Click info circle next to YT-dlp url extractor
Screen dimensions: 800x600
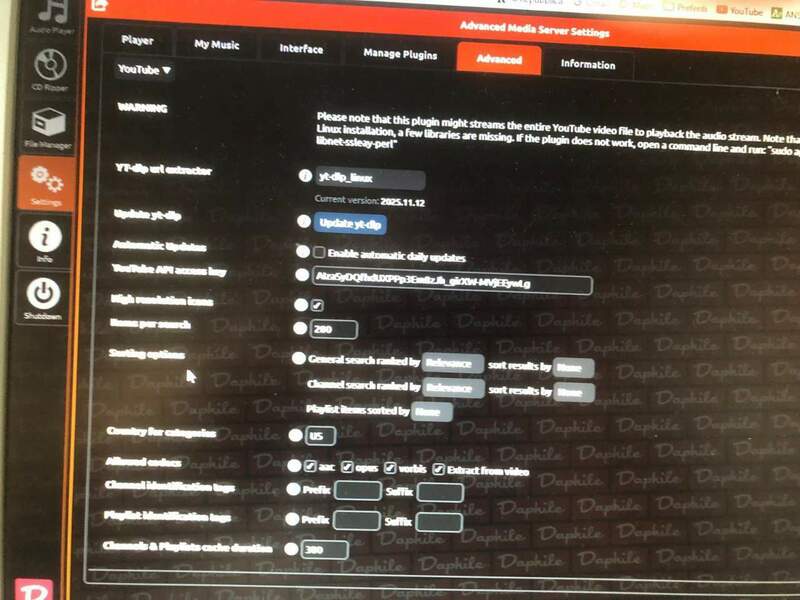point(305,176)
